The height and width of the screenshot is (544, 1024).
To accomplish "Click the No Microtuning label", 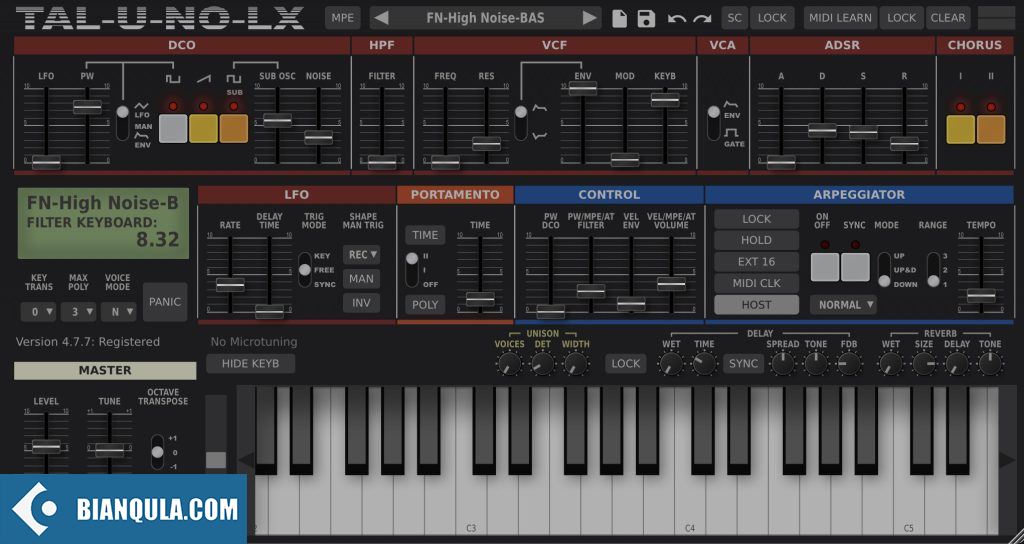I will pyautogui.click(x=253, y=342).
